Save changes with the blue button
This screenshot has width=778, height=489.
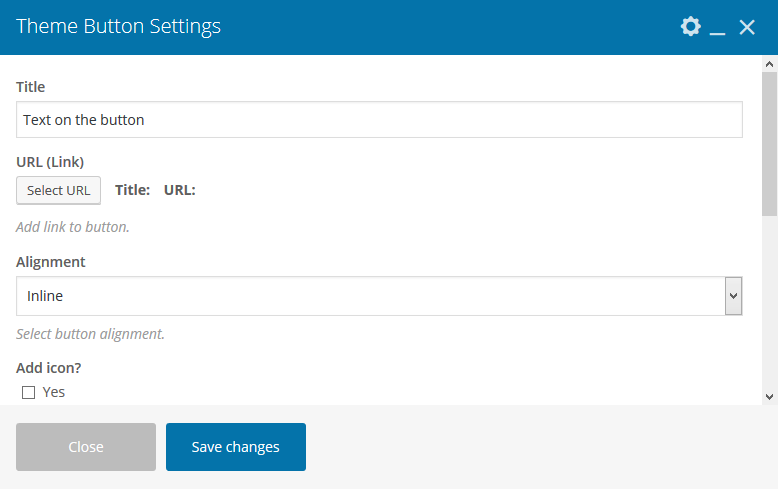(236, 447)
